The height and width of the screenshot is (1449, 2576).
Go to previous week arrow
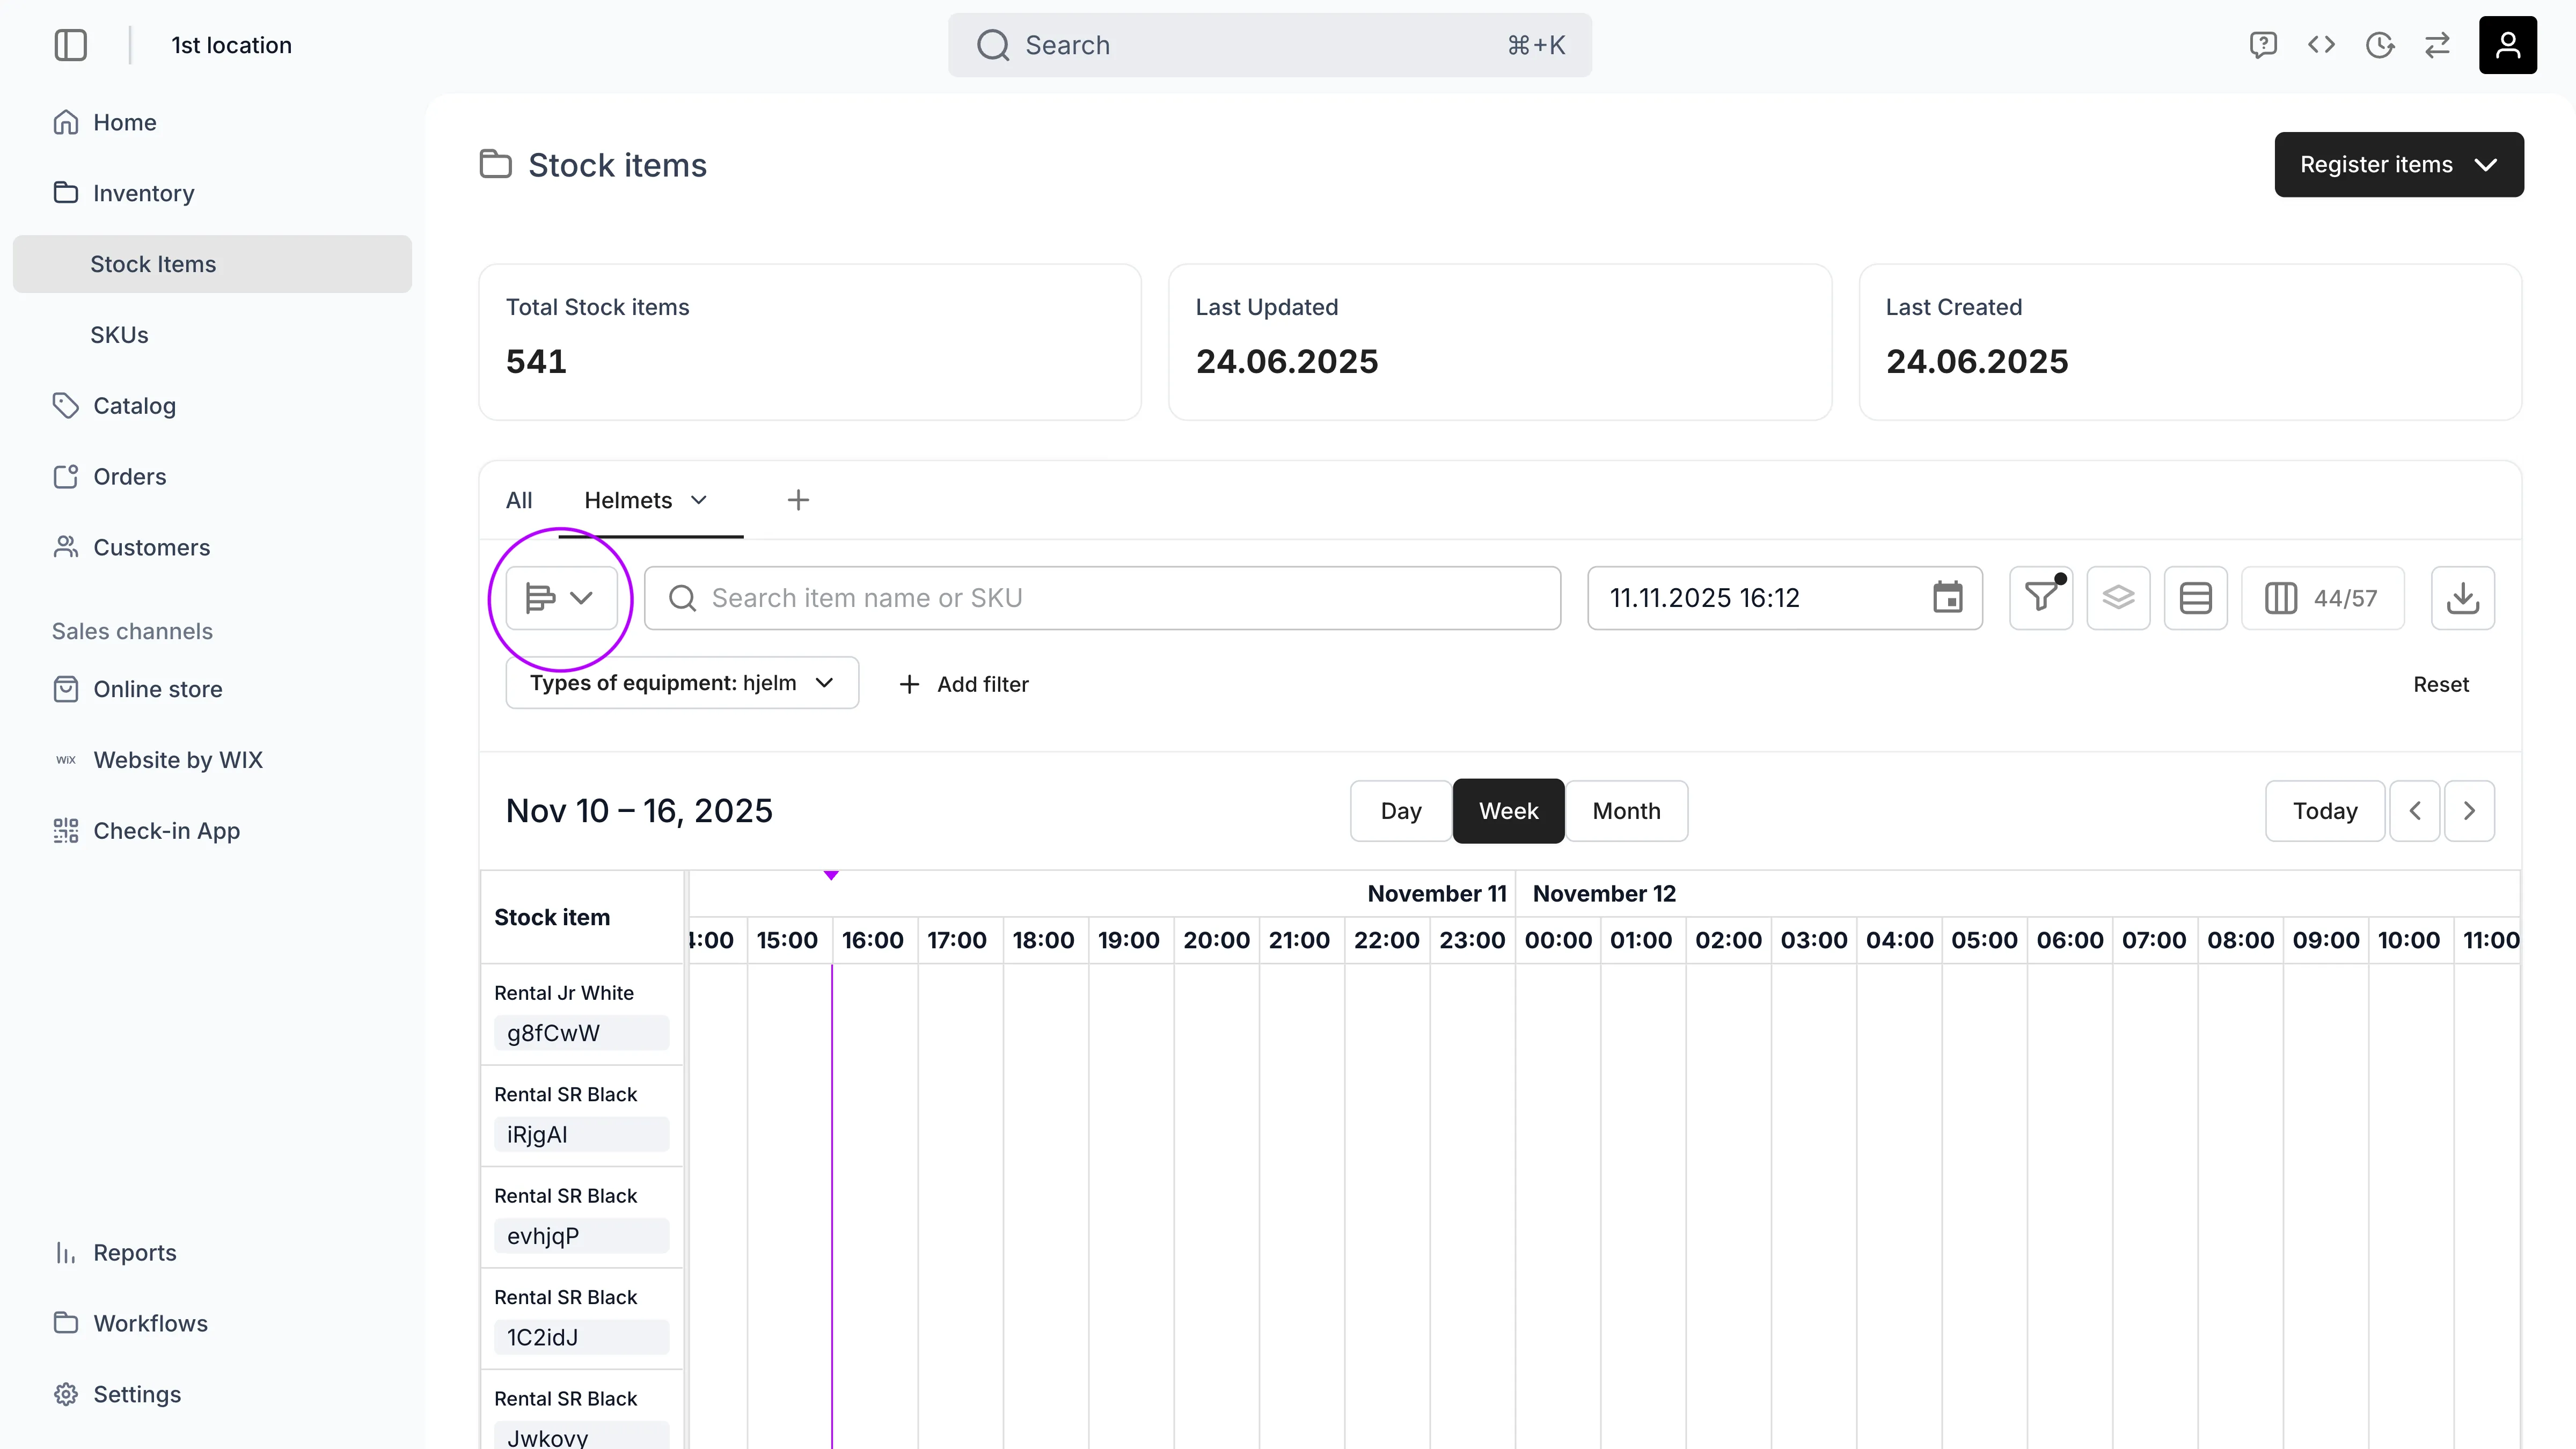pos(2414,811)
